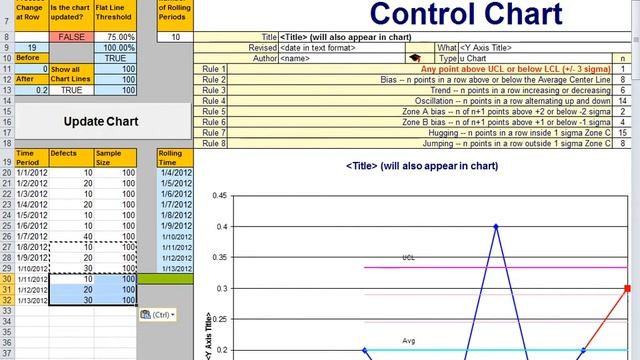Click the Sample Size column header
Image resolution: width=640 pixels, height=360 pixels.
click(x=116, y=158)
